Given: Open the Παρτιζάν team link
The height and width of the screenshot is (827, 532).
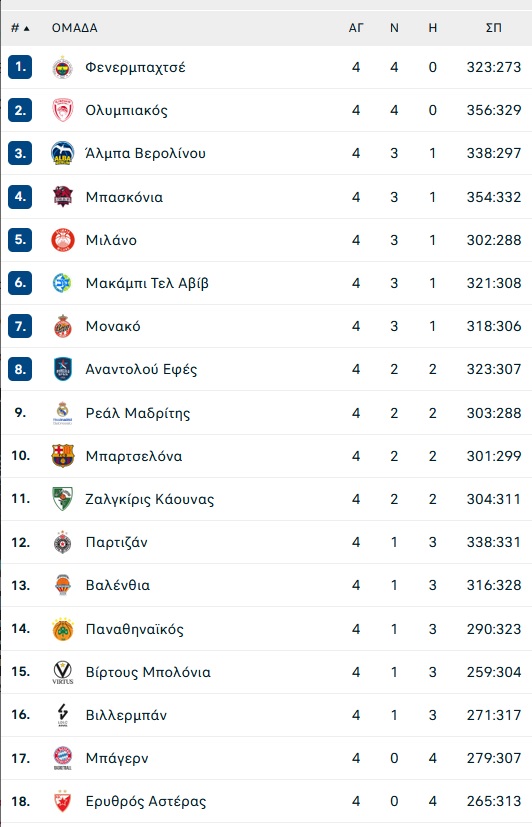Looking at the screenshot, I should (117, 542).
